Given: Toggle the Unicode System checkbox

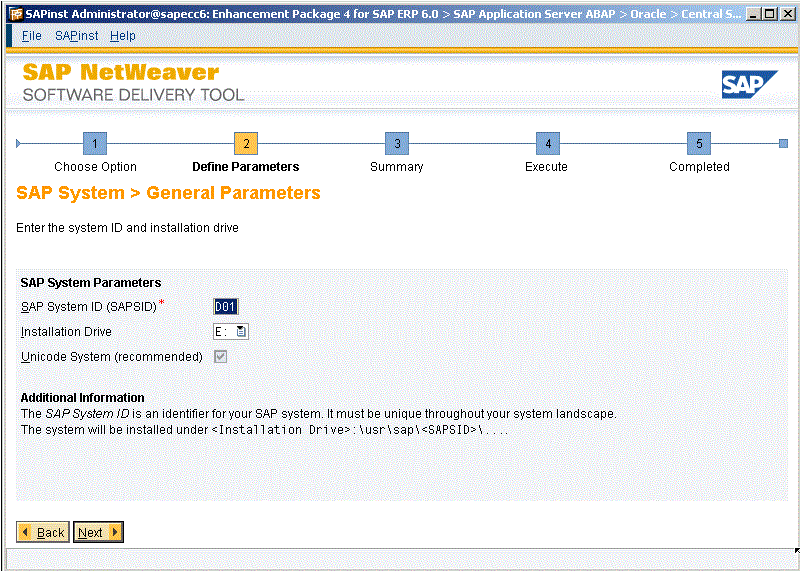Looking at the screenshot, I should (x=220, y=356).
